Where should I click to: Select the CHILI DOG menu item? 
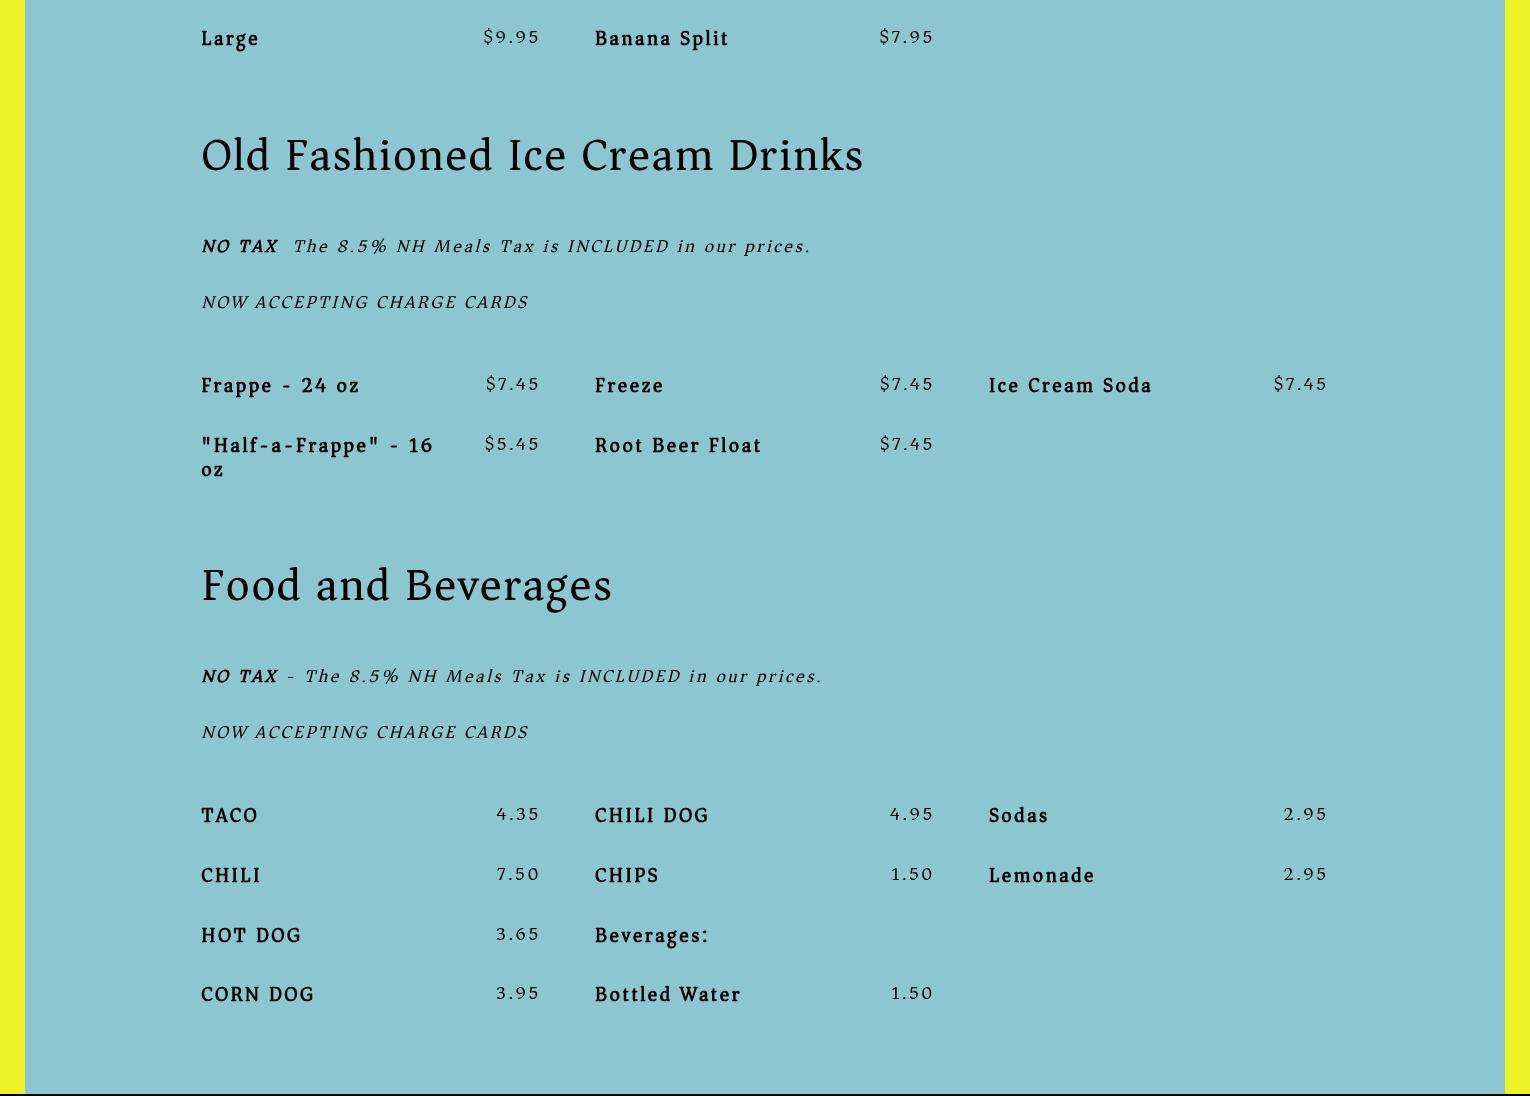coord(652,816)
